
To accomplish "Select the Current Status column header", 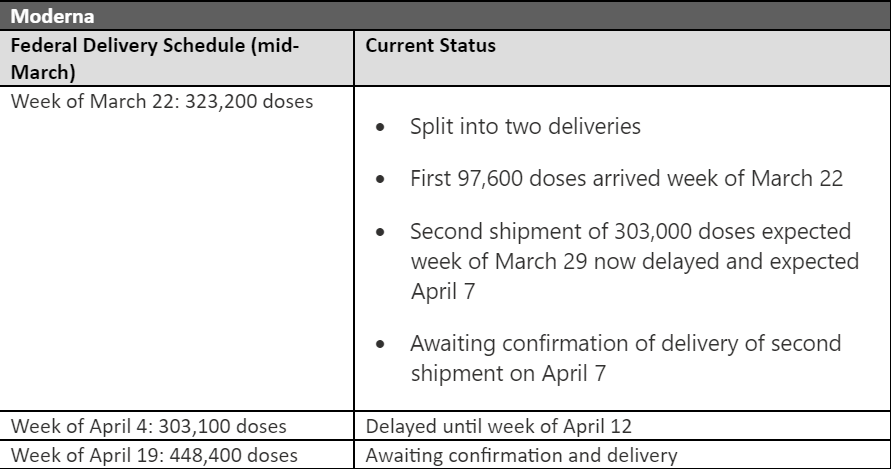I will click(x=622, y=59).
